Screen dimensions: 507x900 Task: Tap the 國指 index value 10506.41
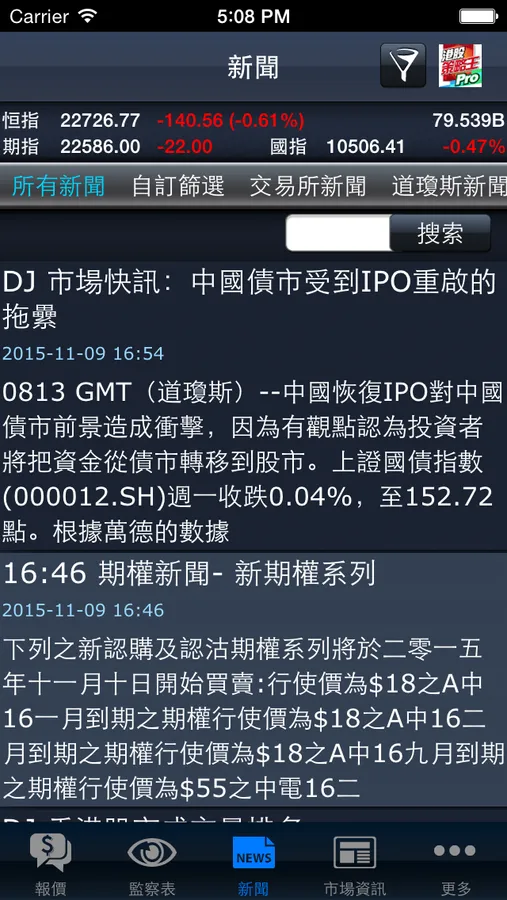click(366, 147)
